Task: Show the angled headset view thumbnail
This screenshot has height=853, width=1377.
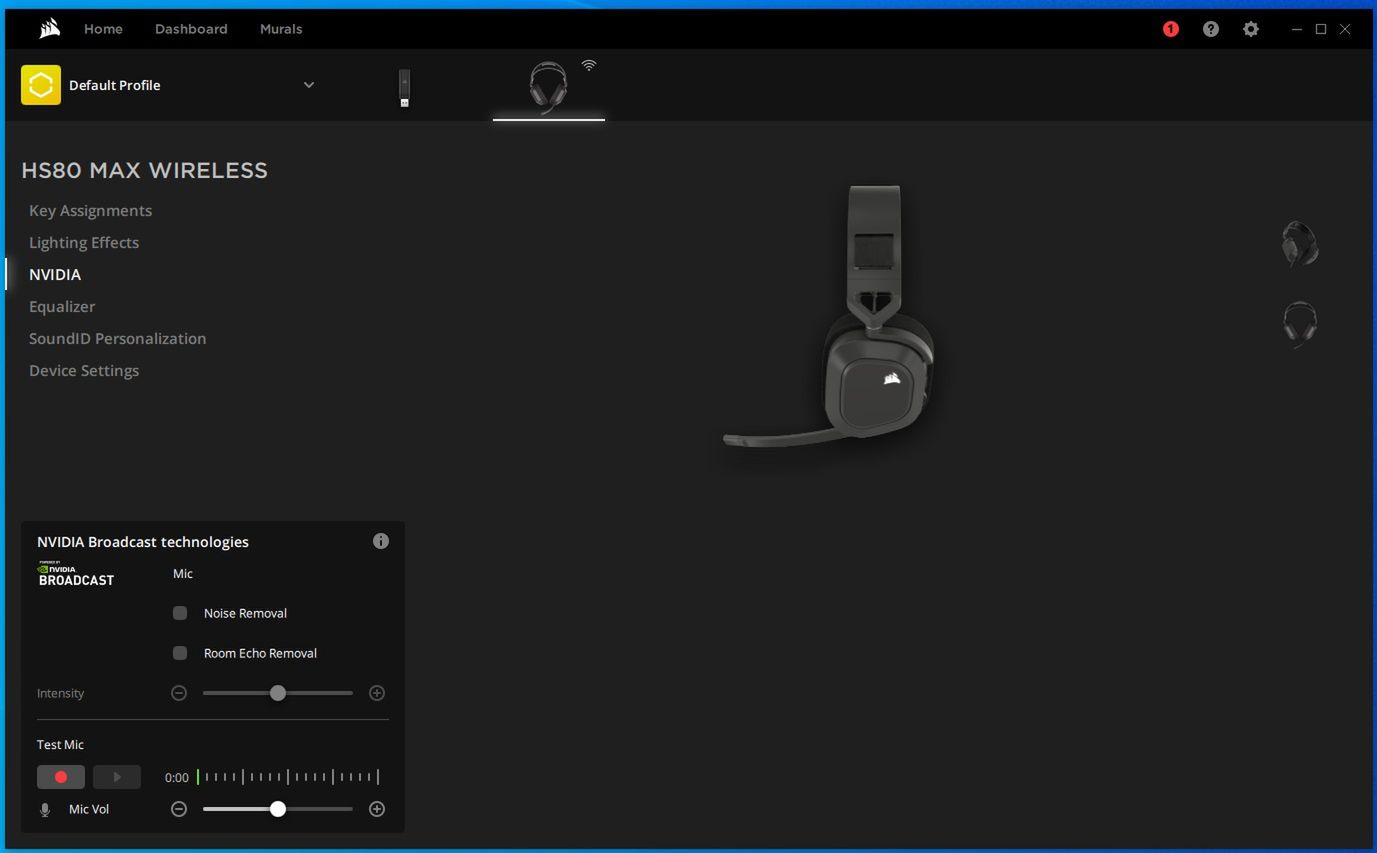Action: (1300, 244)
